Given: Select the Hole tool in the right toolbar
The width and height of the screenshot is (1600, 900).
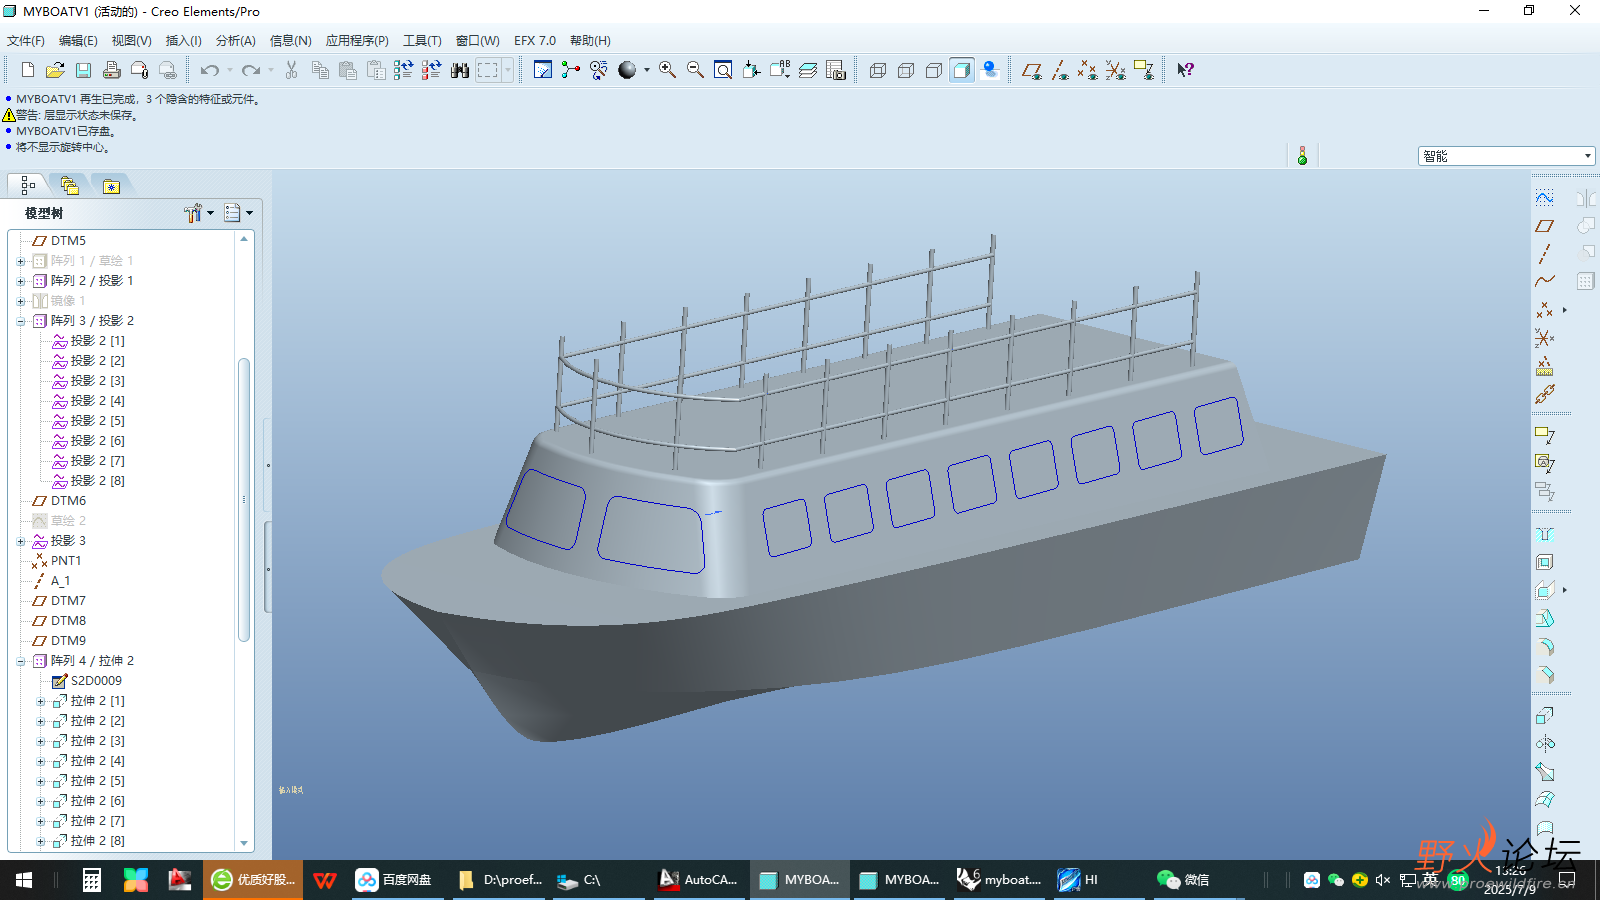Looking at the screenshot, I should point(1545,534).
